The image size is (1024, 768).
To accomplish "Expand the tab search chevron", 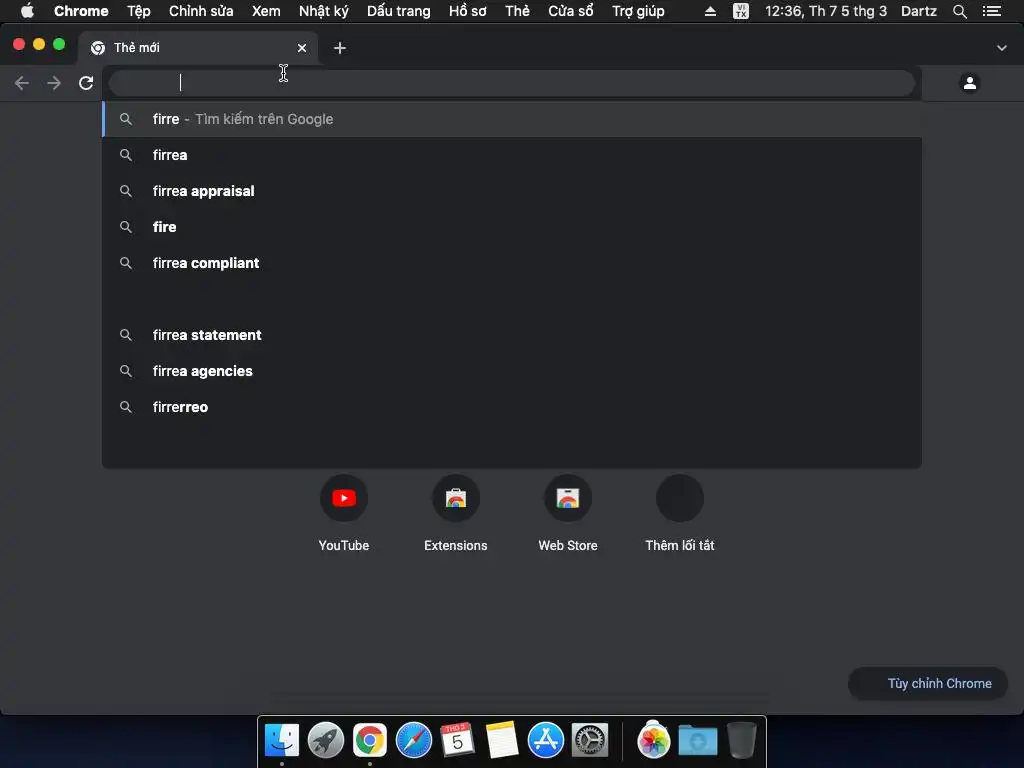I will 1002,48.
